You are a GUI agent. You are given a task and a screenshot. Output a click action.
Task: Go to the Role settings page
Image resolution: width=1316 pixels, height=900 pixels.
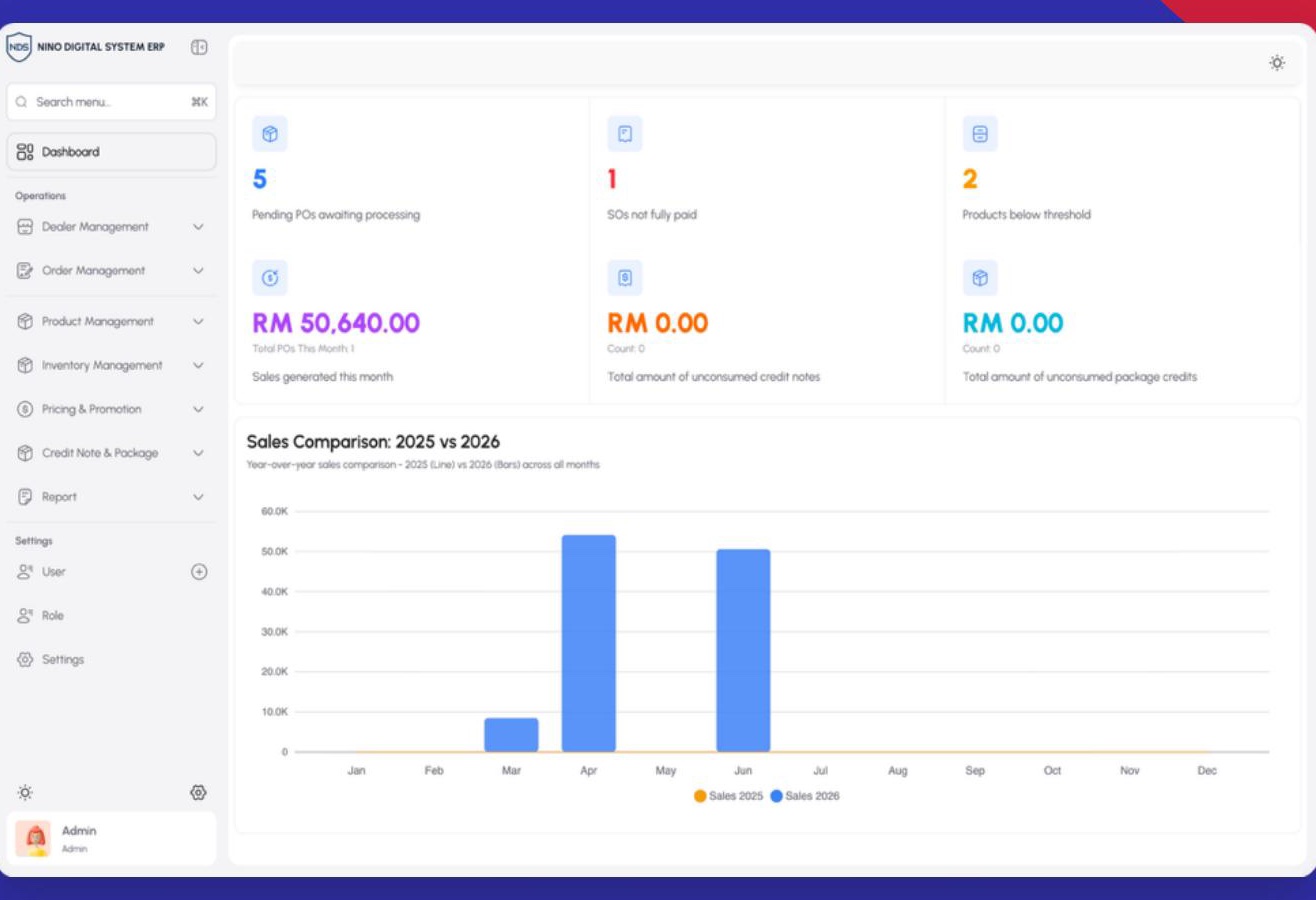pyautogui.click(x=111, y=616)
